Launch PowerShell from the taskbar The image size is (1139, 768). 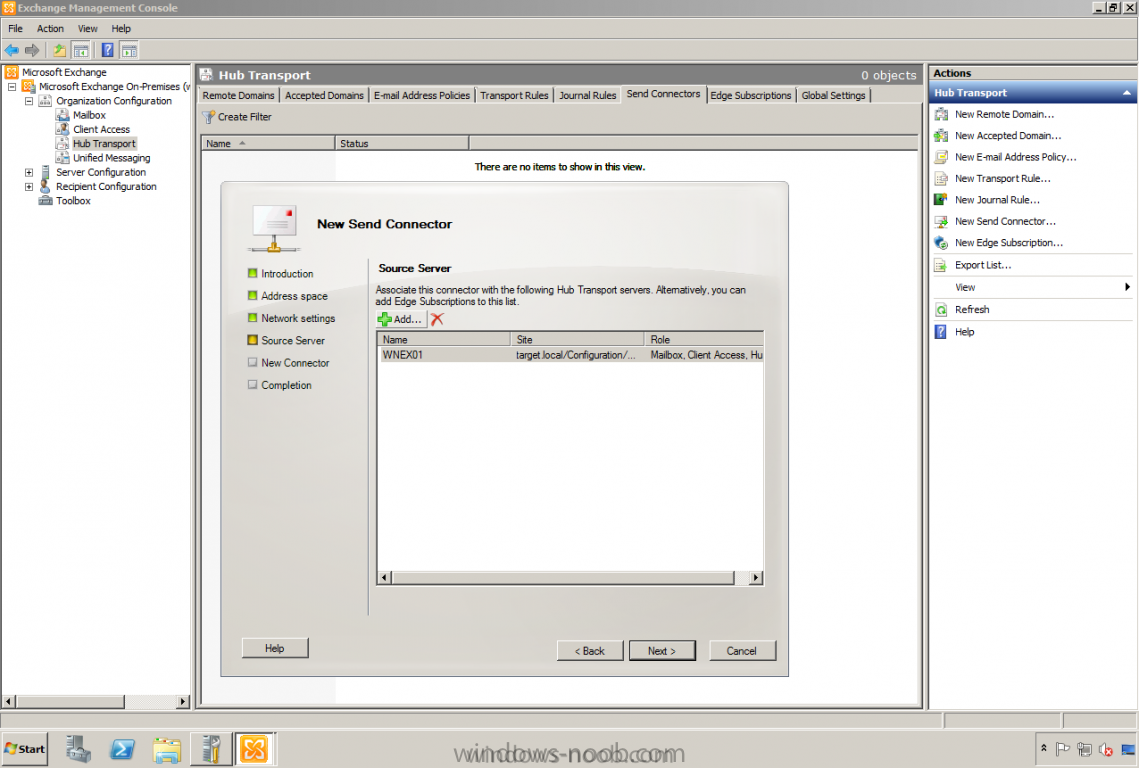tap(122, 749)
